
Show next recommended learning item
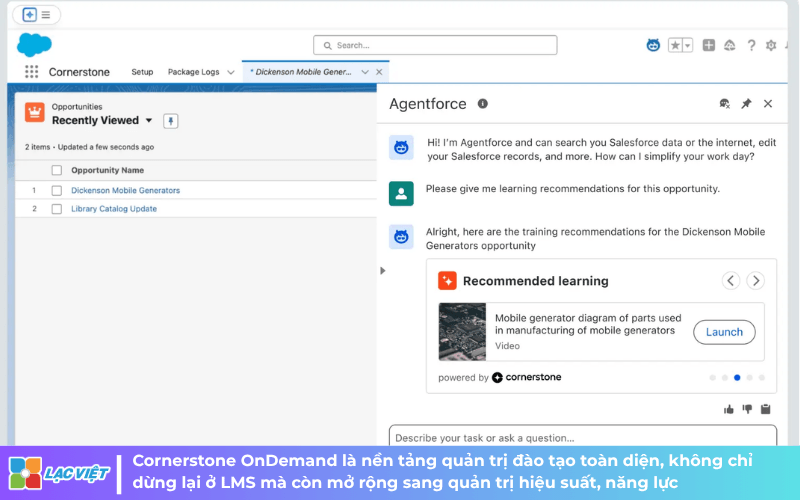pos(756,281)
